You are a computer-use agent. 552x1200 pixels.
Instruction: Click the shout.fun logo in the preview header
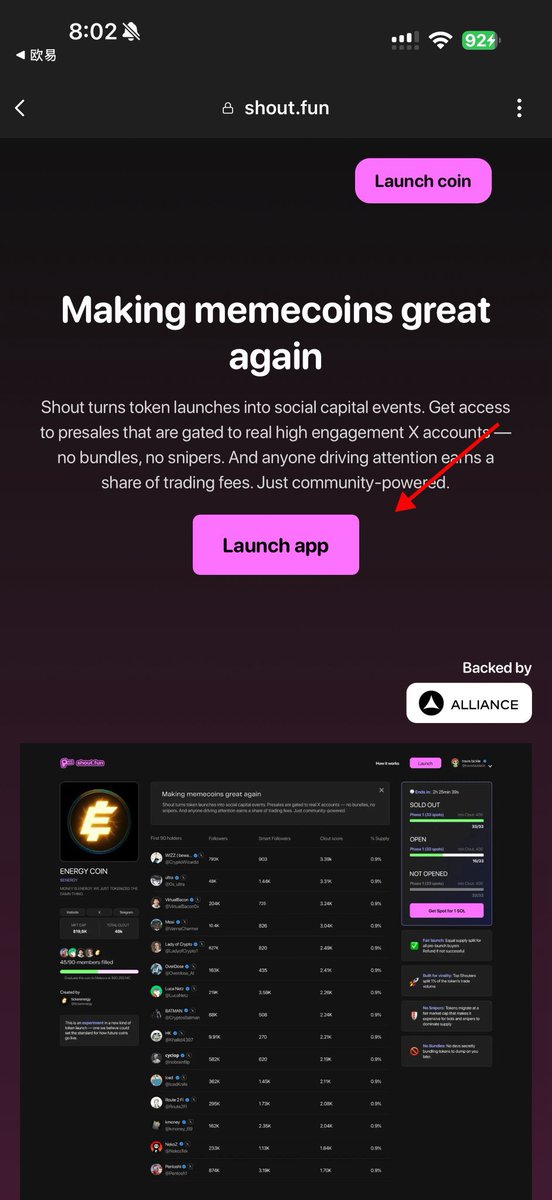click(x=82, y=763)
